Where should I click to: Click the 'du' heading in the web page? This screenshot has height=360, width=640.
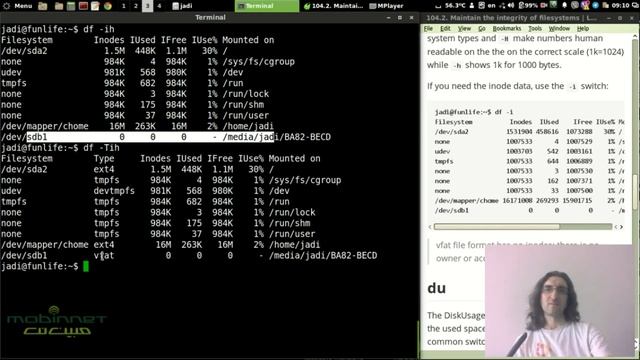(436, 288)
